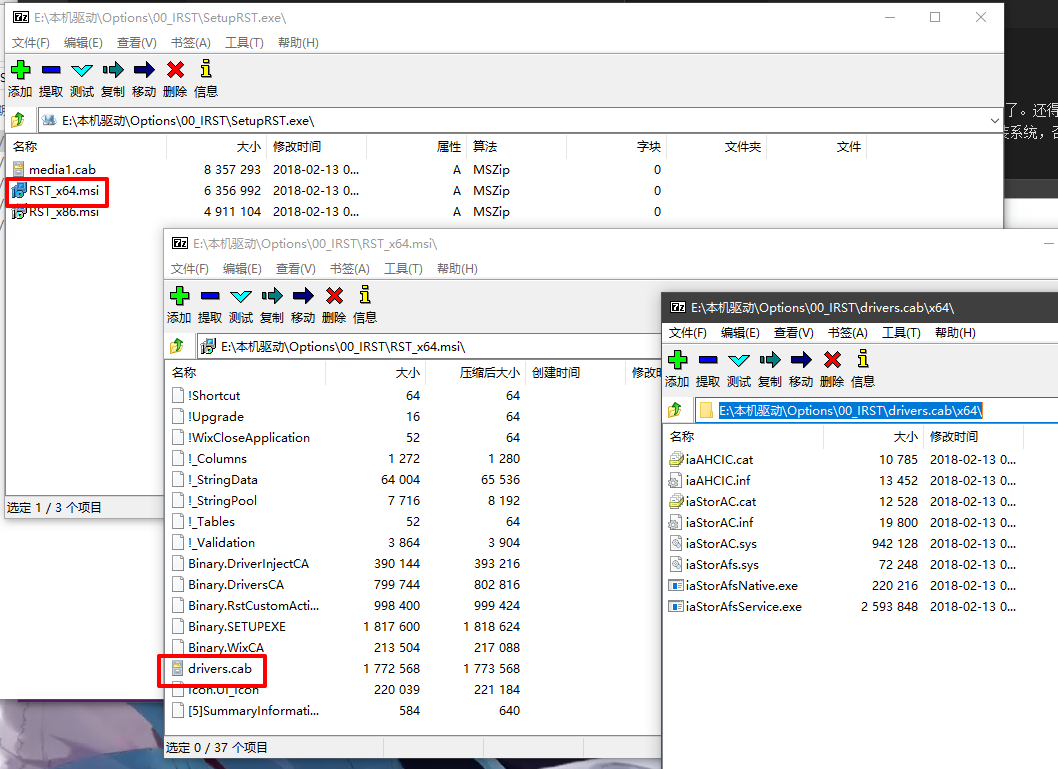Click the up-folder icon in the drivers.cab\x64 window
1058x769 pixels.
pos(675,410)
